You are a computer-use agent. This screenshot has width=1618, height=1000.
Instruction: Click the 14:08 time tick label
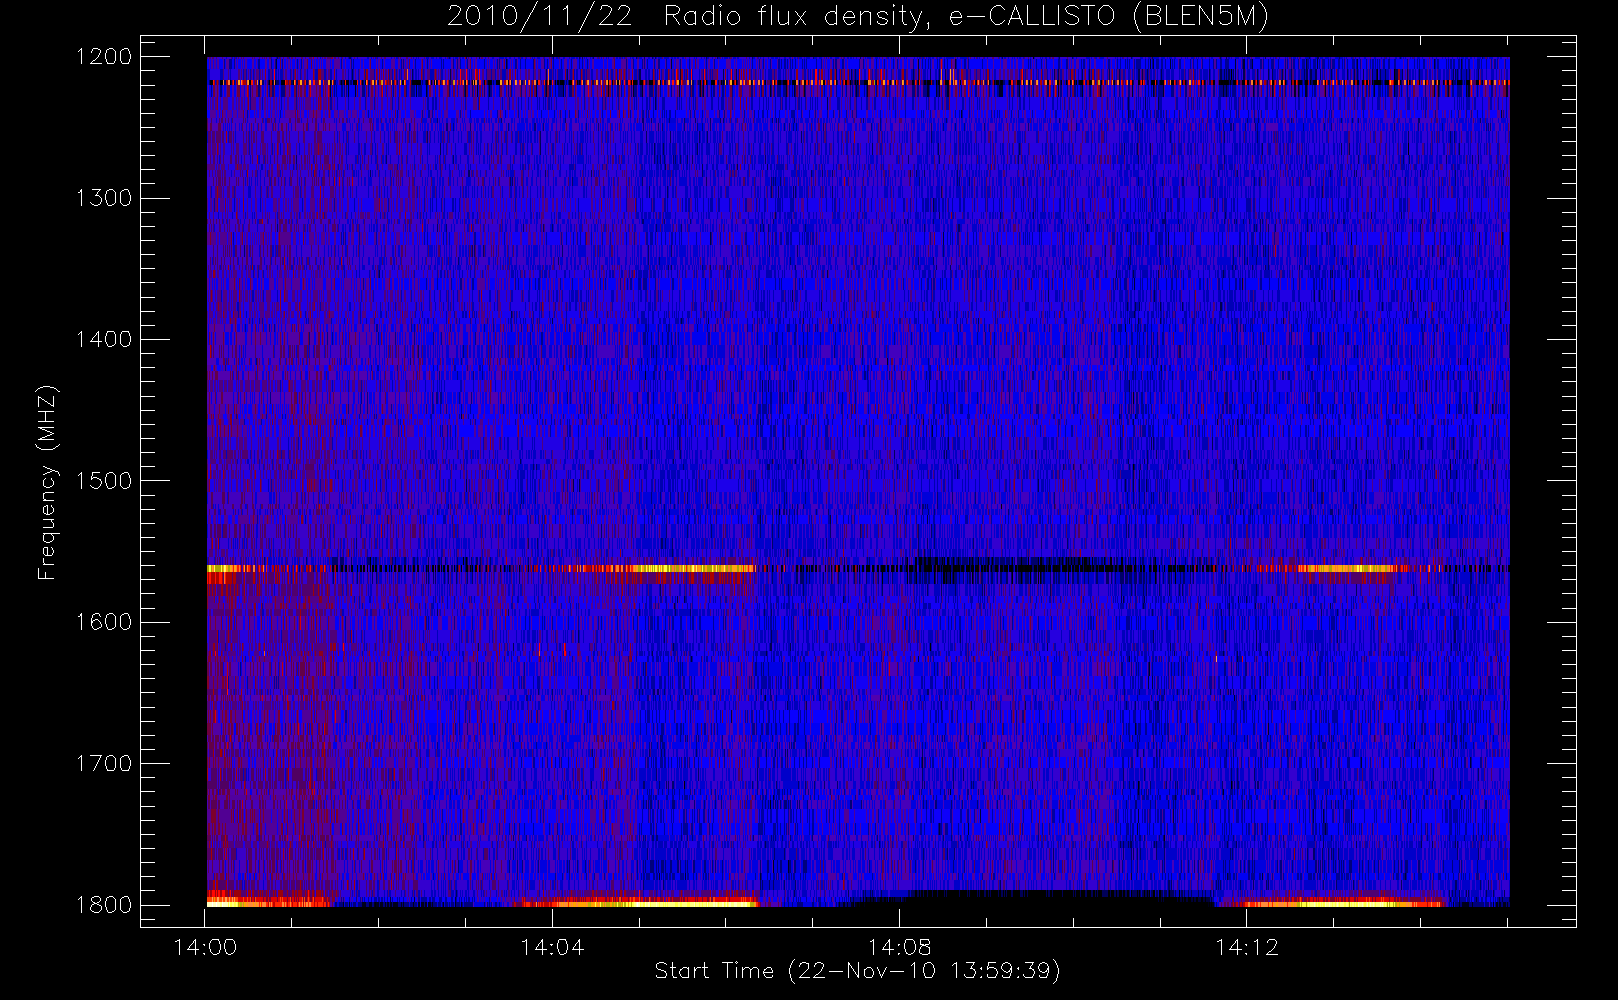(899, 947)
